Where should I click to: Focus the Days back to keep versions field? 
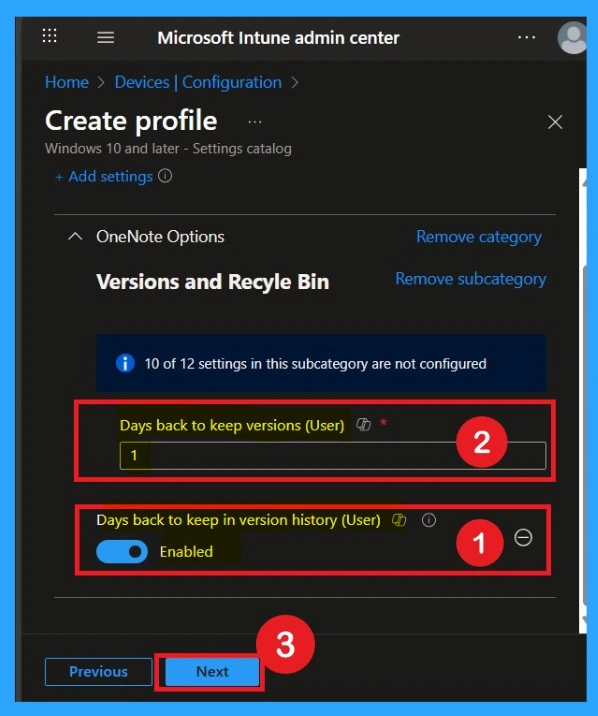point(333,455)
